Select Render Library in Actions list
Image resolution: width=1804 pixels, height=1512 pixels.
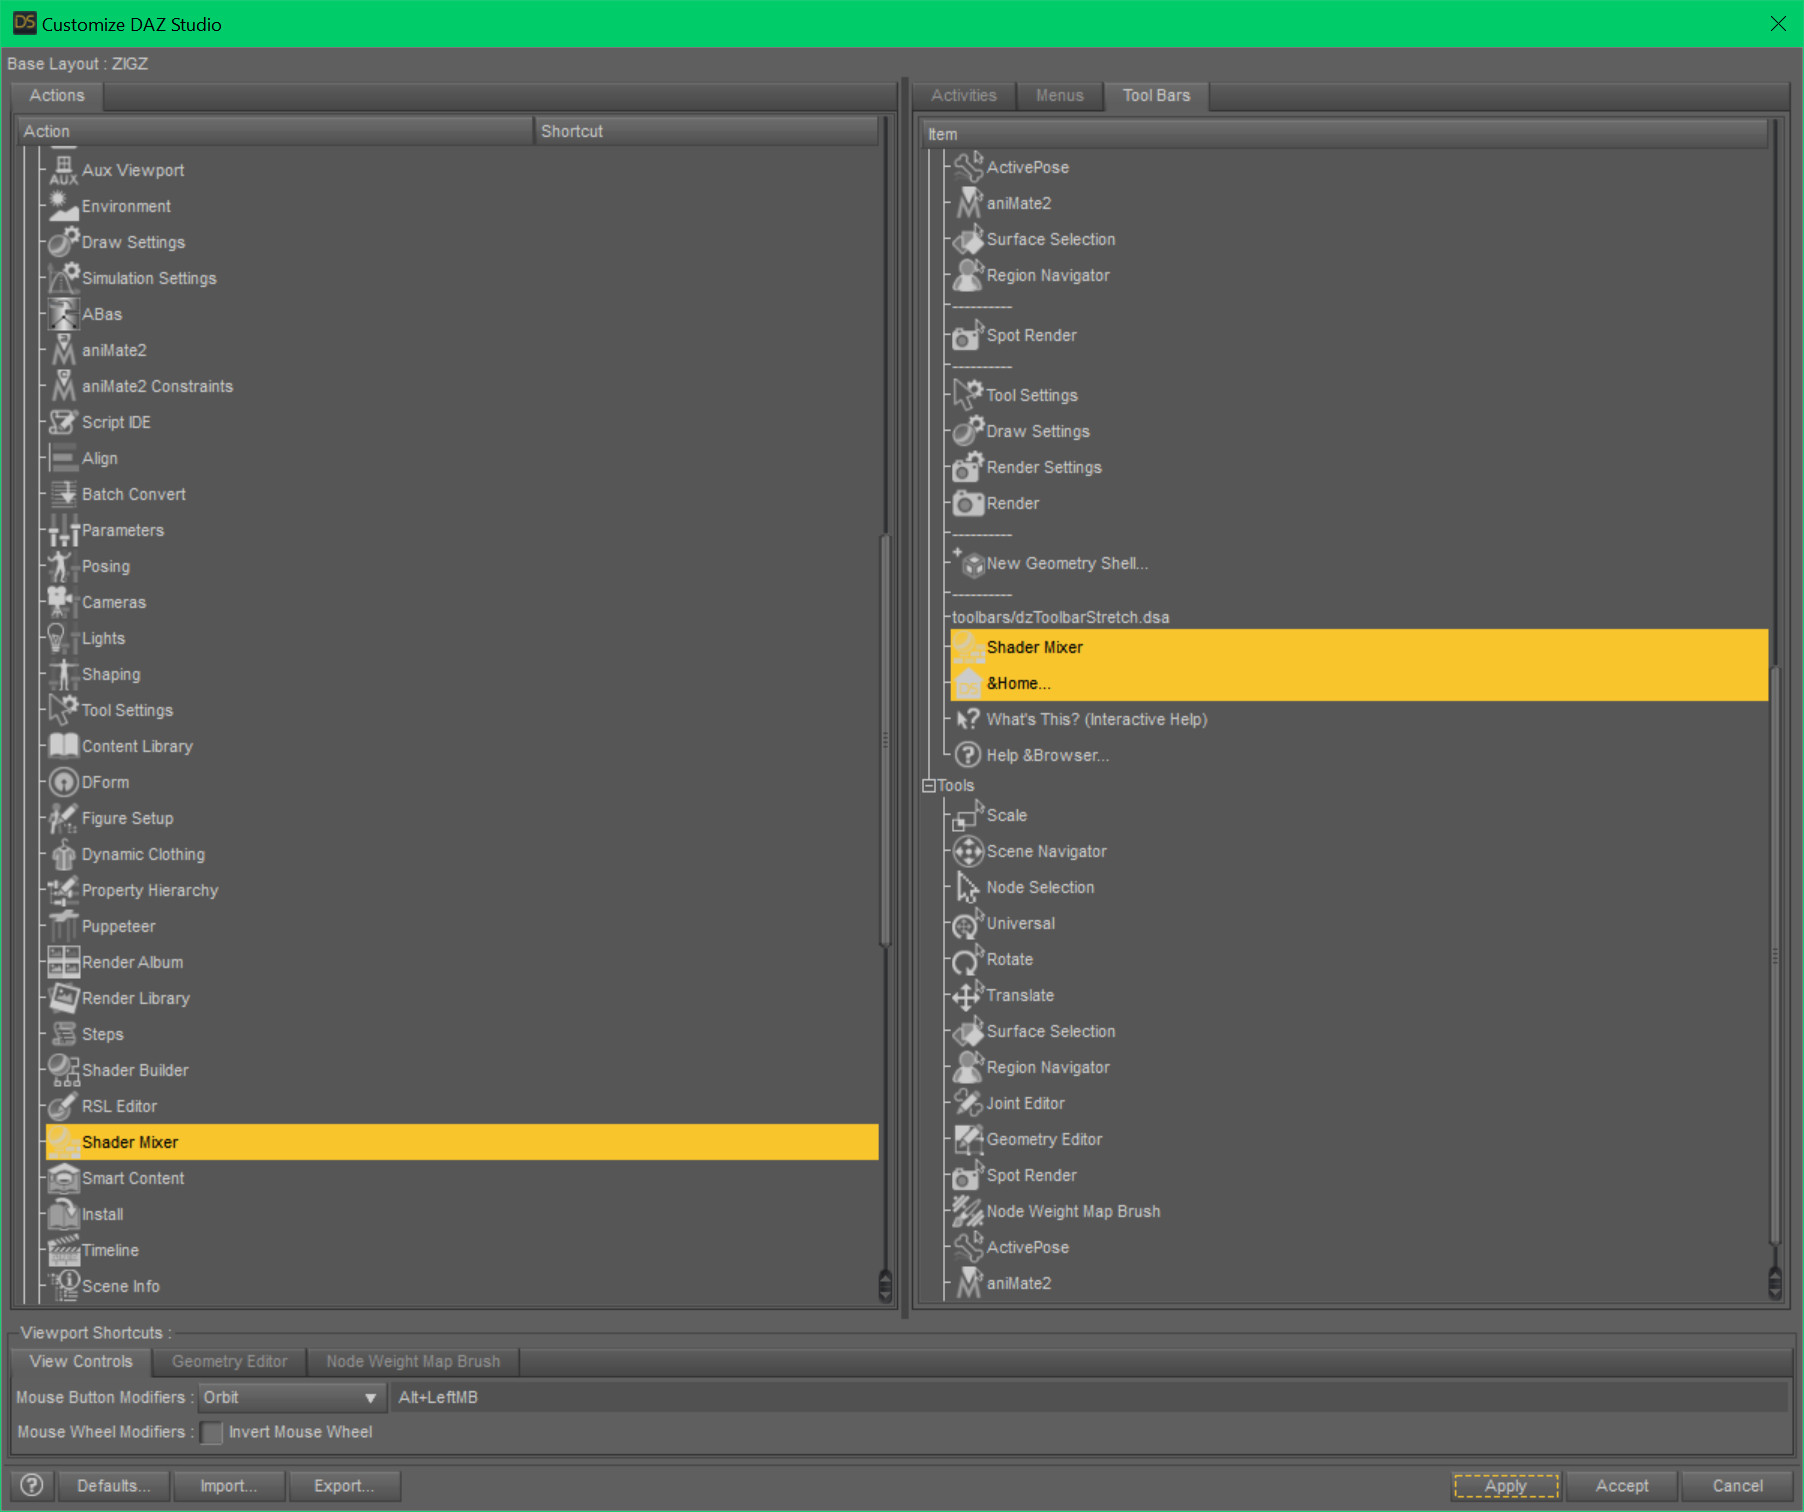135,998
